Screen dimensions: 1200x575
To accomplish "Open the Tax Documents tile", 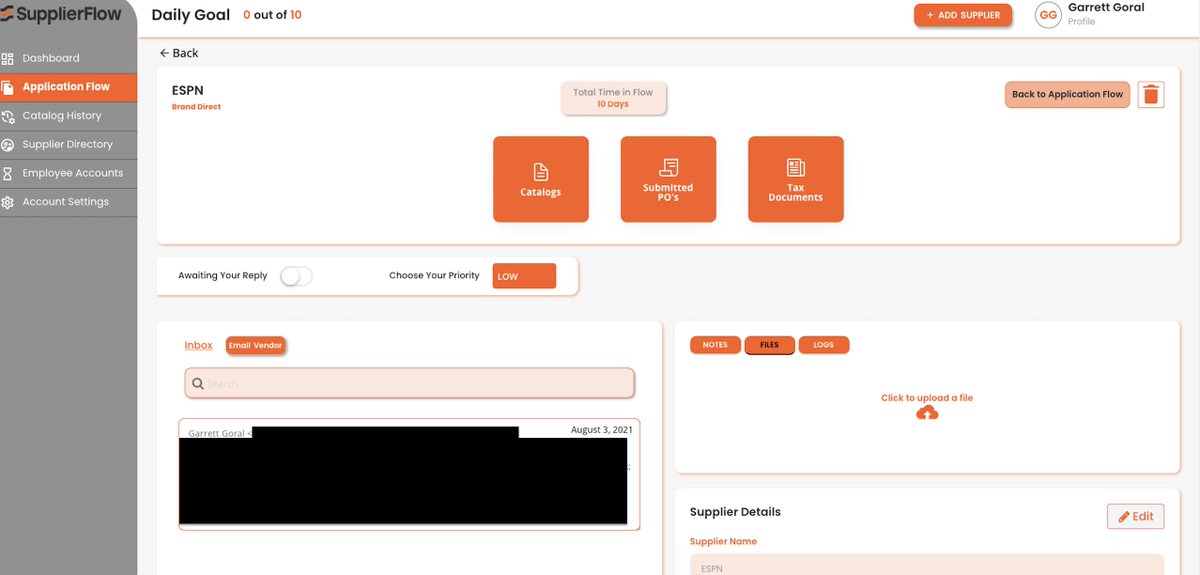I will [796, 179].
